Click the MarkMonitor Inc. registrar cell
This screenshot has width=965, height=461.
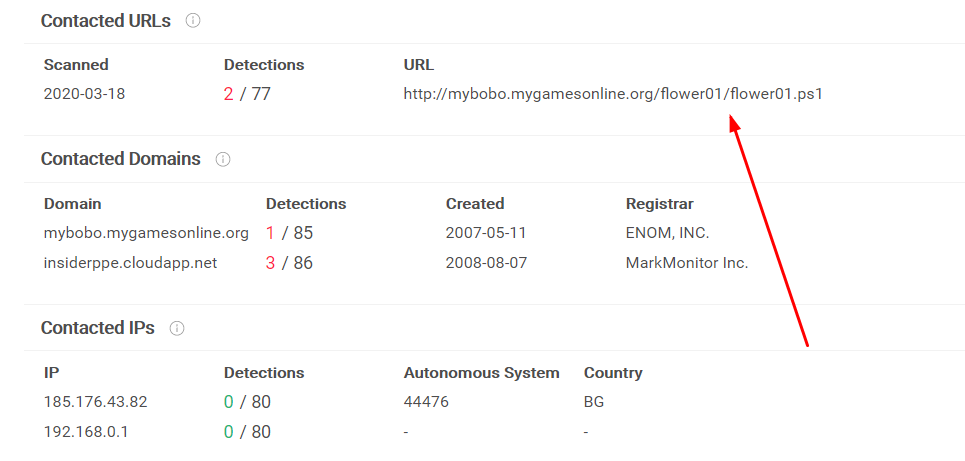point(687,263)
